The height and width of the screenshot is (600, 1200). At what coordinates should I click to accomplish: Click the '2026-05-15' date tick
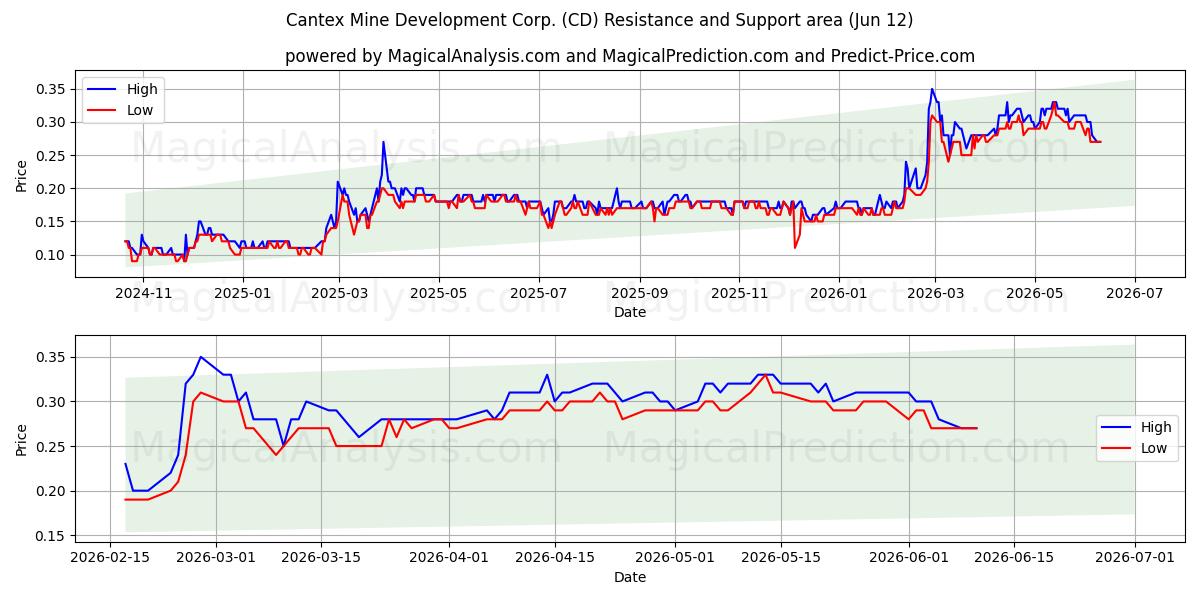780,558
